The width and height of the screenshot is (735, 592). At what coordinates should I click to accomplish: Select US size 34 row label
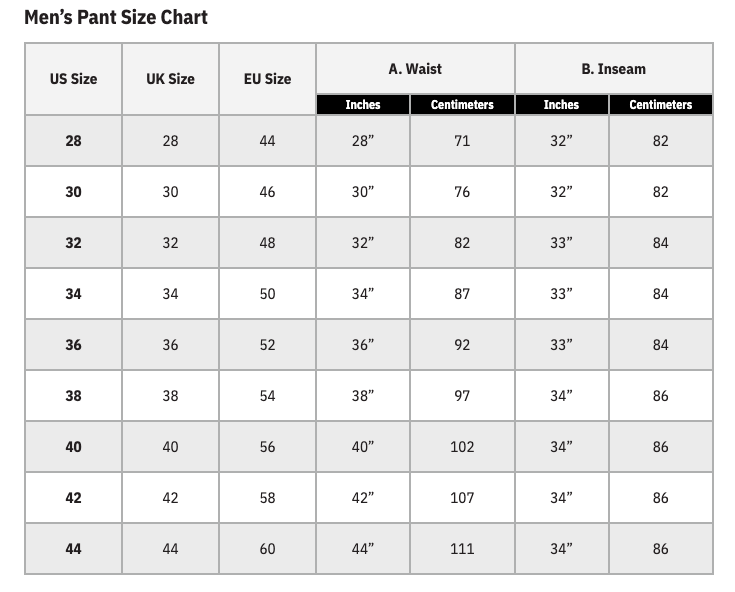74,294
